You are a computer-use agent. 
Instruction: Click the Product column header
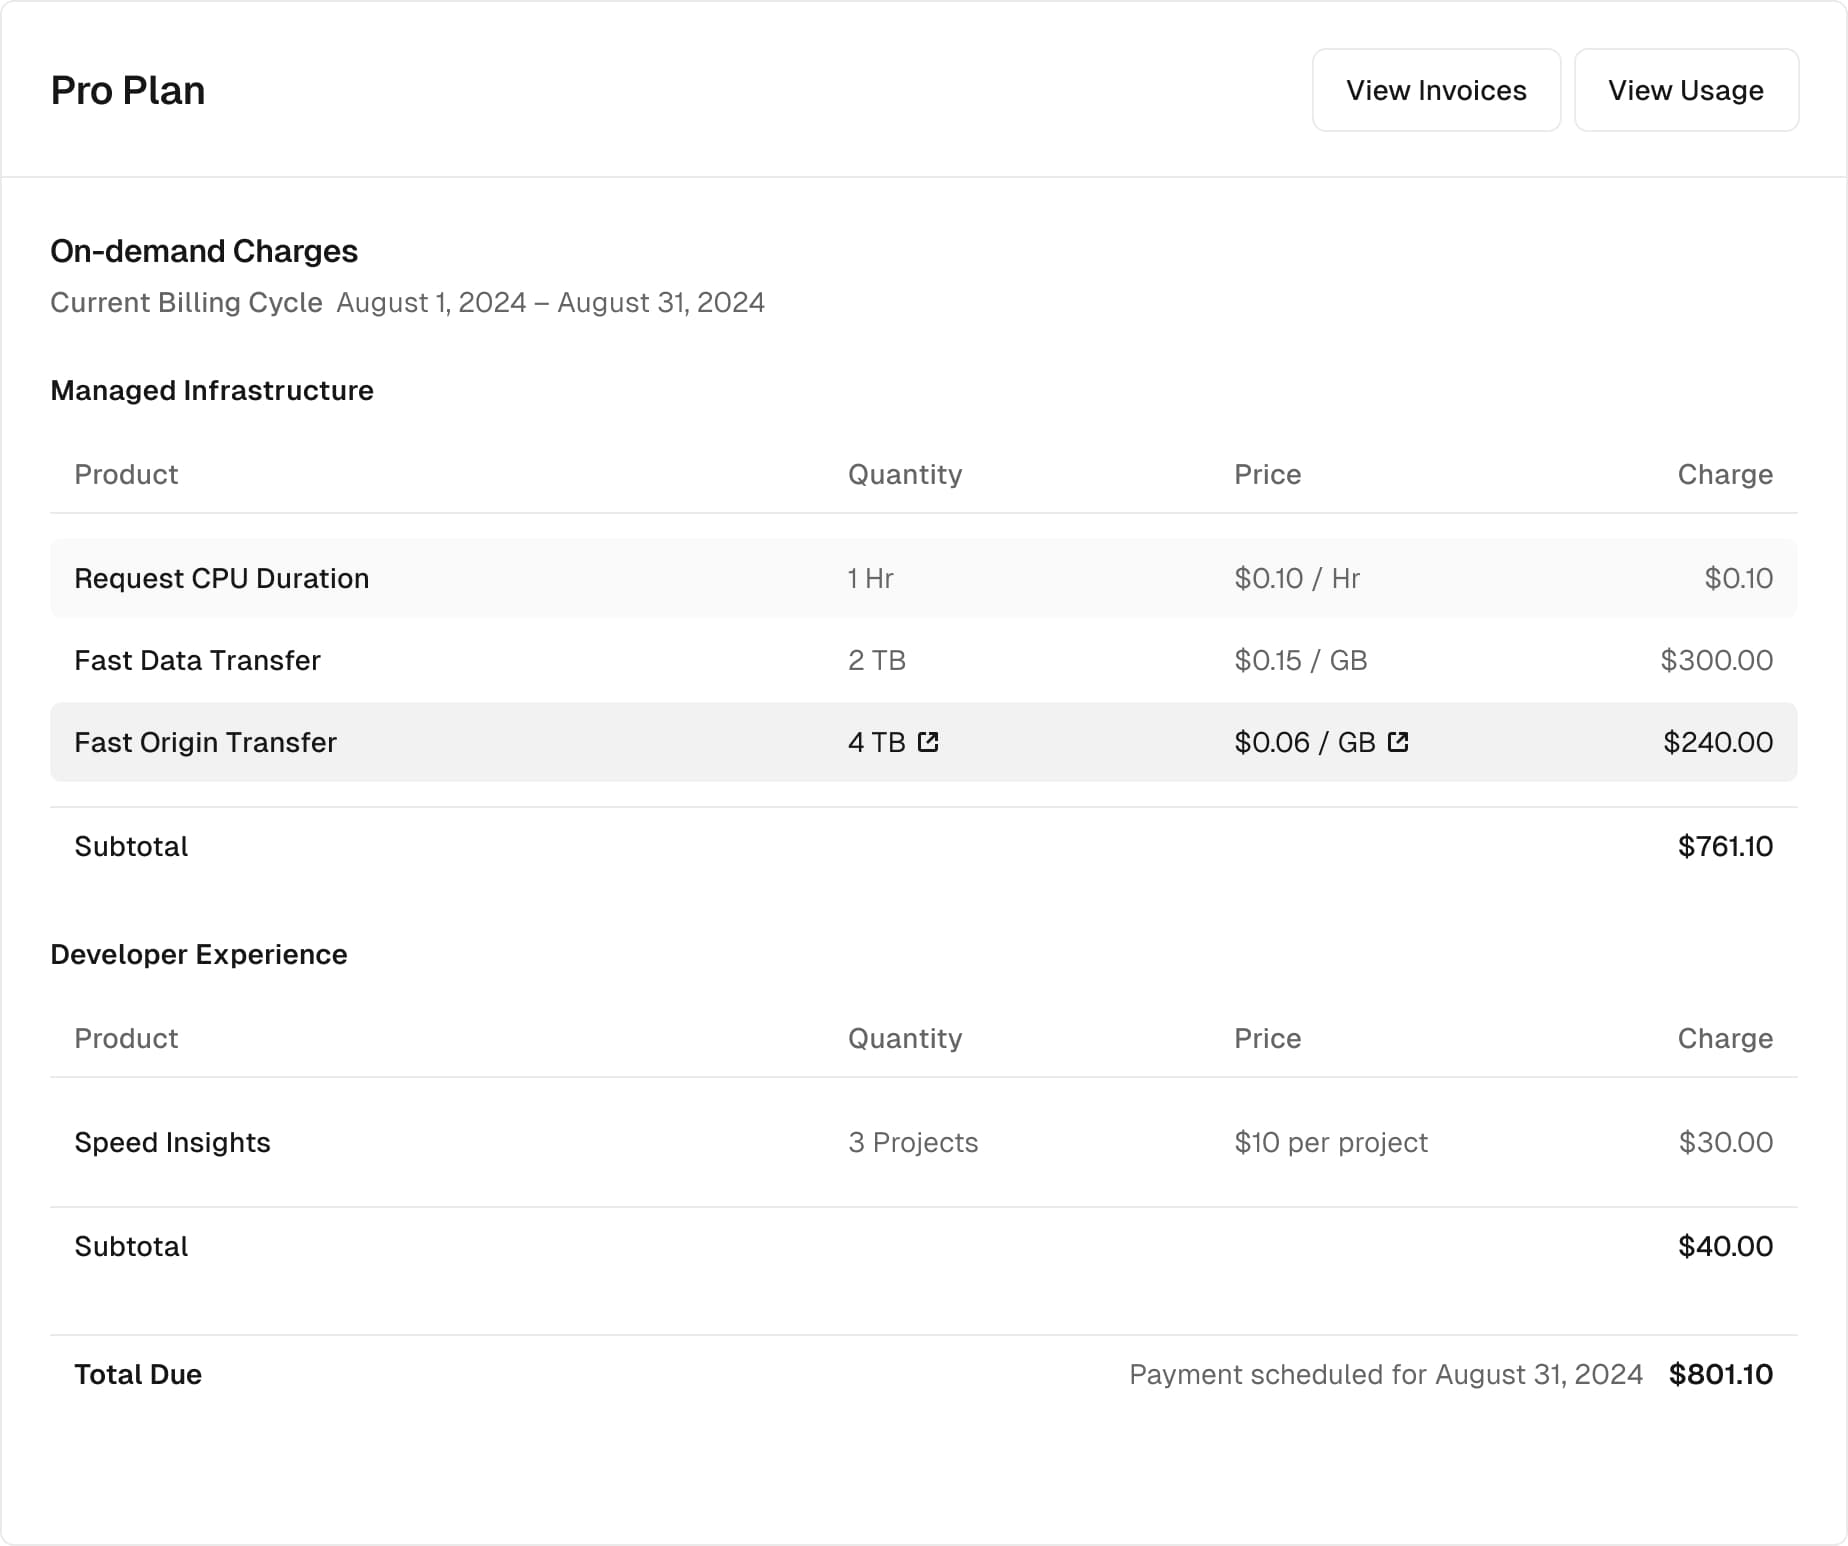[125, 474]
